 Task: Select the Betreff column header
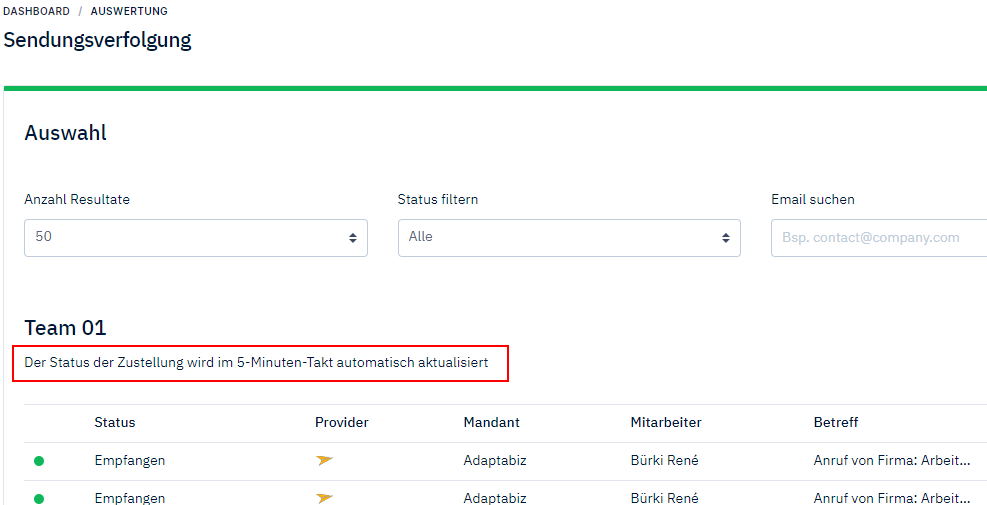pyautogui.click(x=836, y=423)
